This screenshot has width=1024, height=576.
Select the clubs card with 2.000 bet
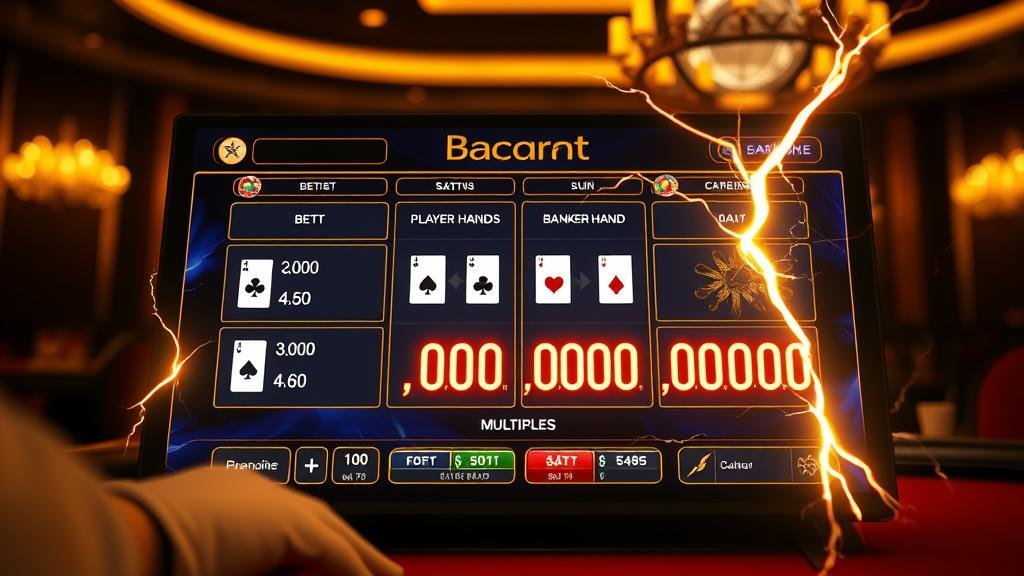(x=255, y=283)
